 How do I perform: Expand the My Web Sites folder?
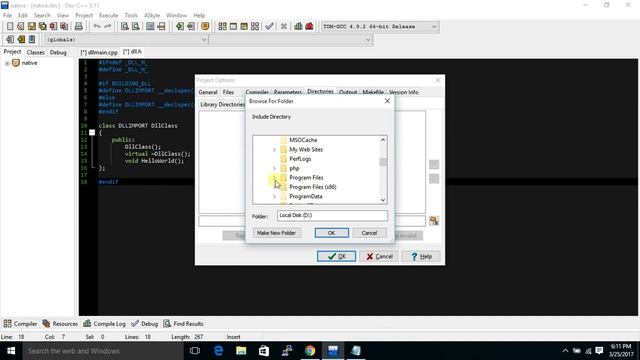(274, 150)
